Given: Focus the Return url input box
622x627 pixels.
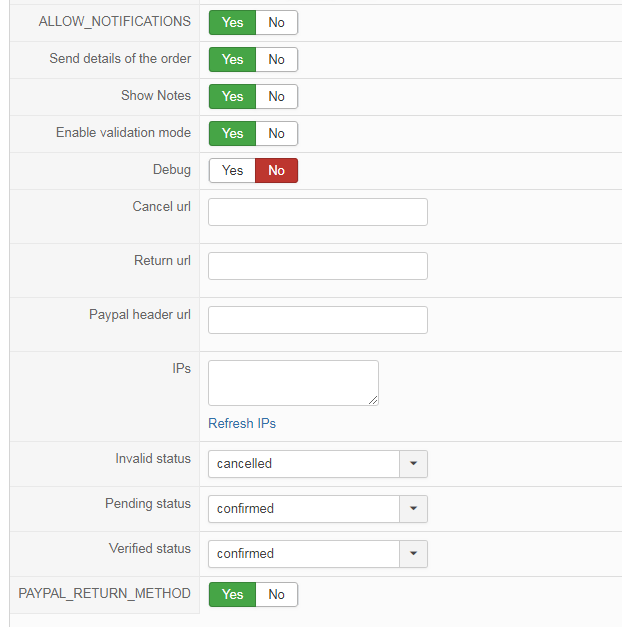Looking at the screenshot, I should 317,266.
